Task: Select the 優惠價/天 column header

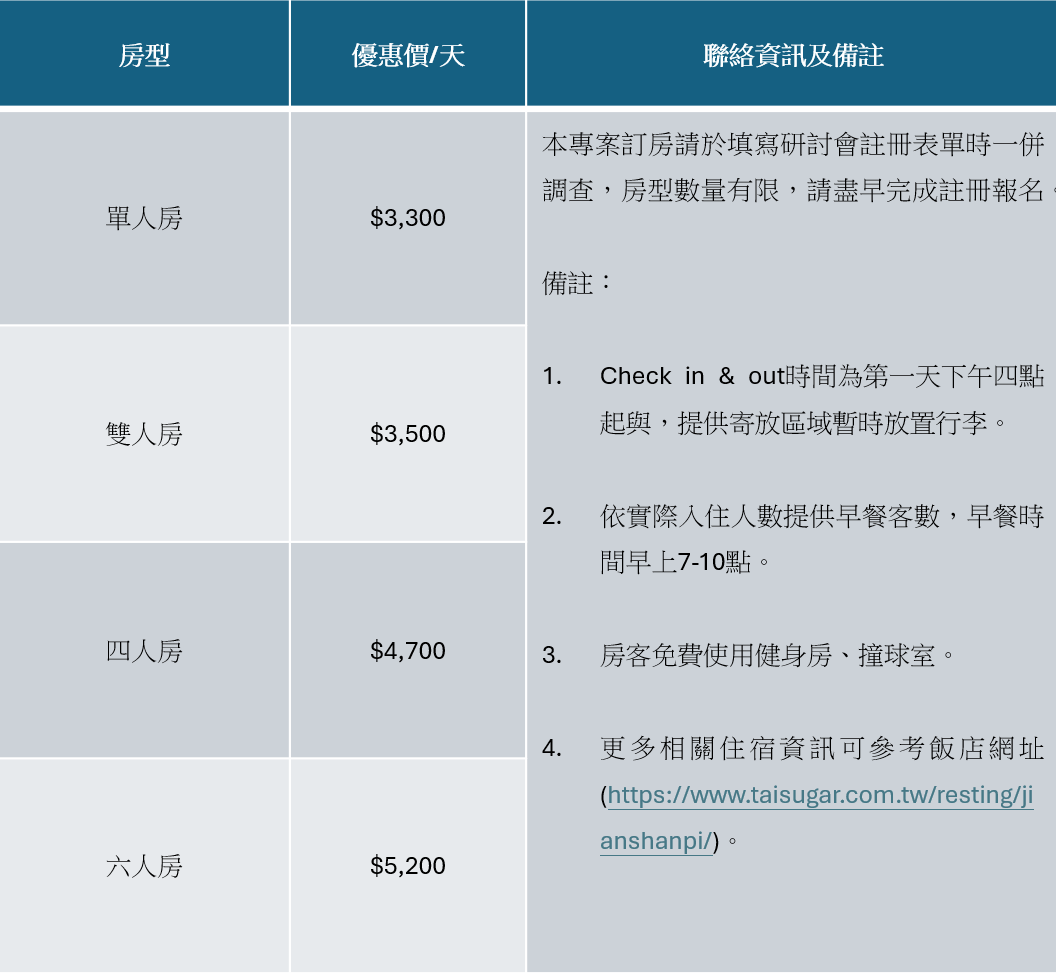Action: pyautogui.click(x=408, y=55)
